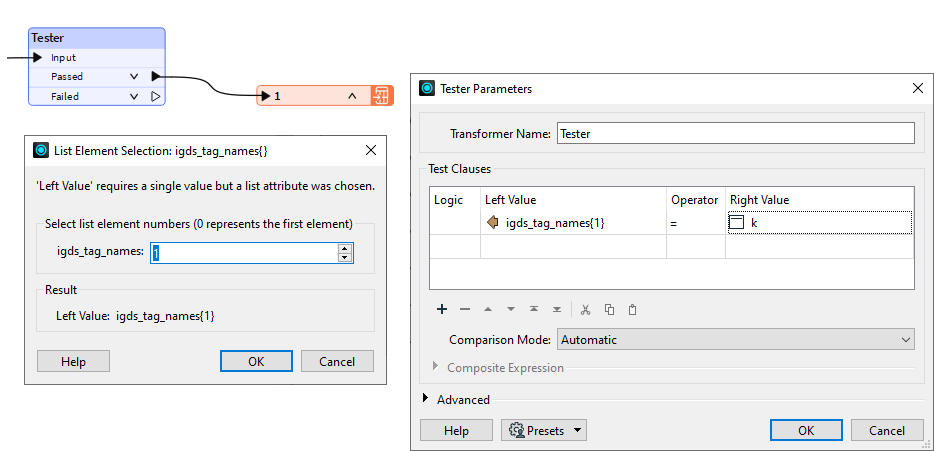Move the test clause down
Screen dimensions: 934x451
[511, 310]
